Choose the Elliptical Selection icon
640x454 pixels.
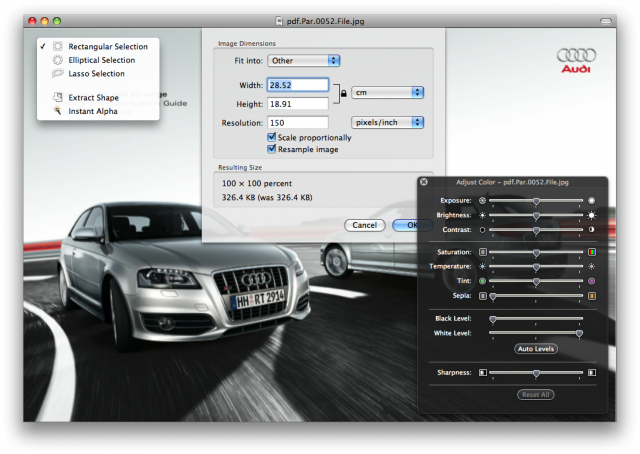click(58, 60)
